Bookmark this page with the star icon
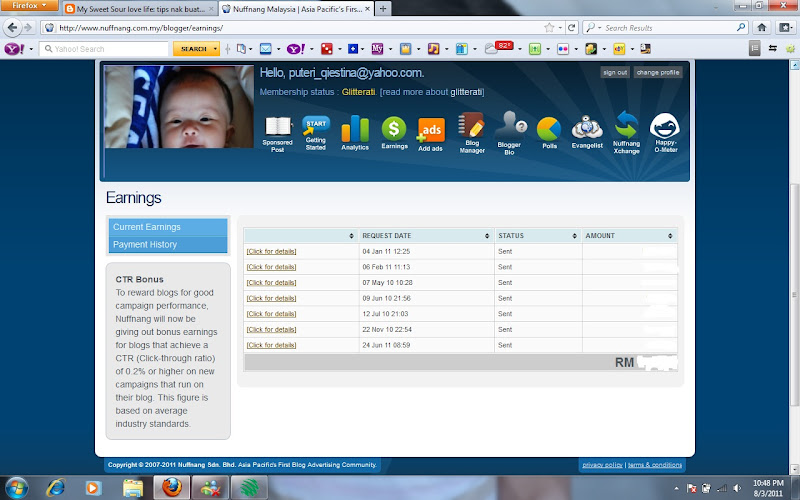 pos(549,28)
